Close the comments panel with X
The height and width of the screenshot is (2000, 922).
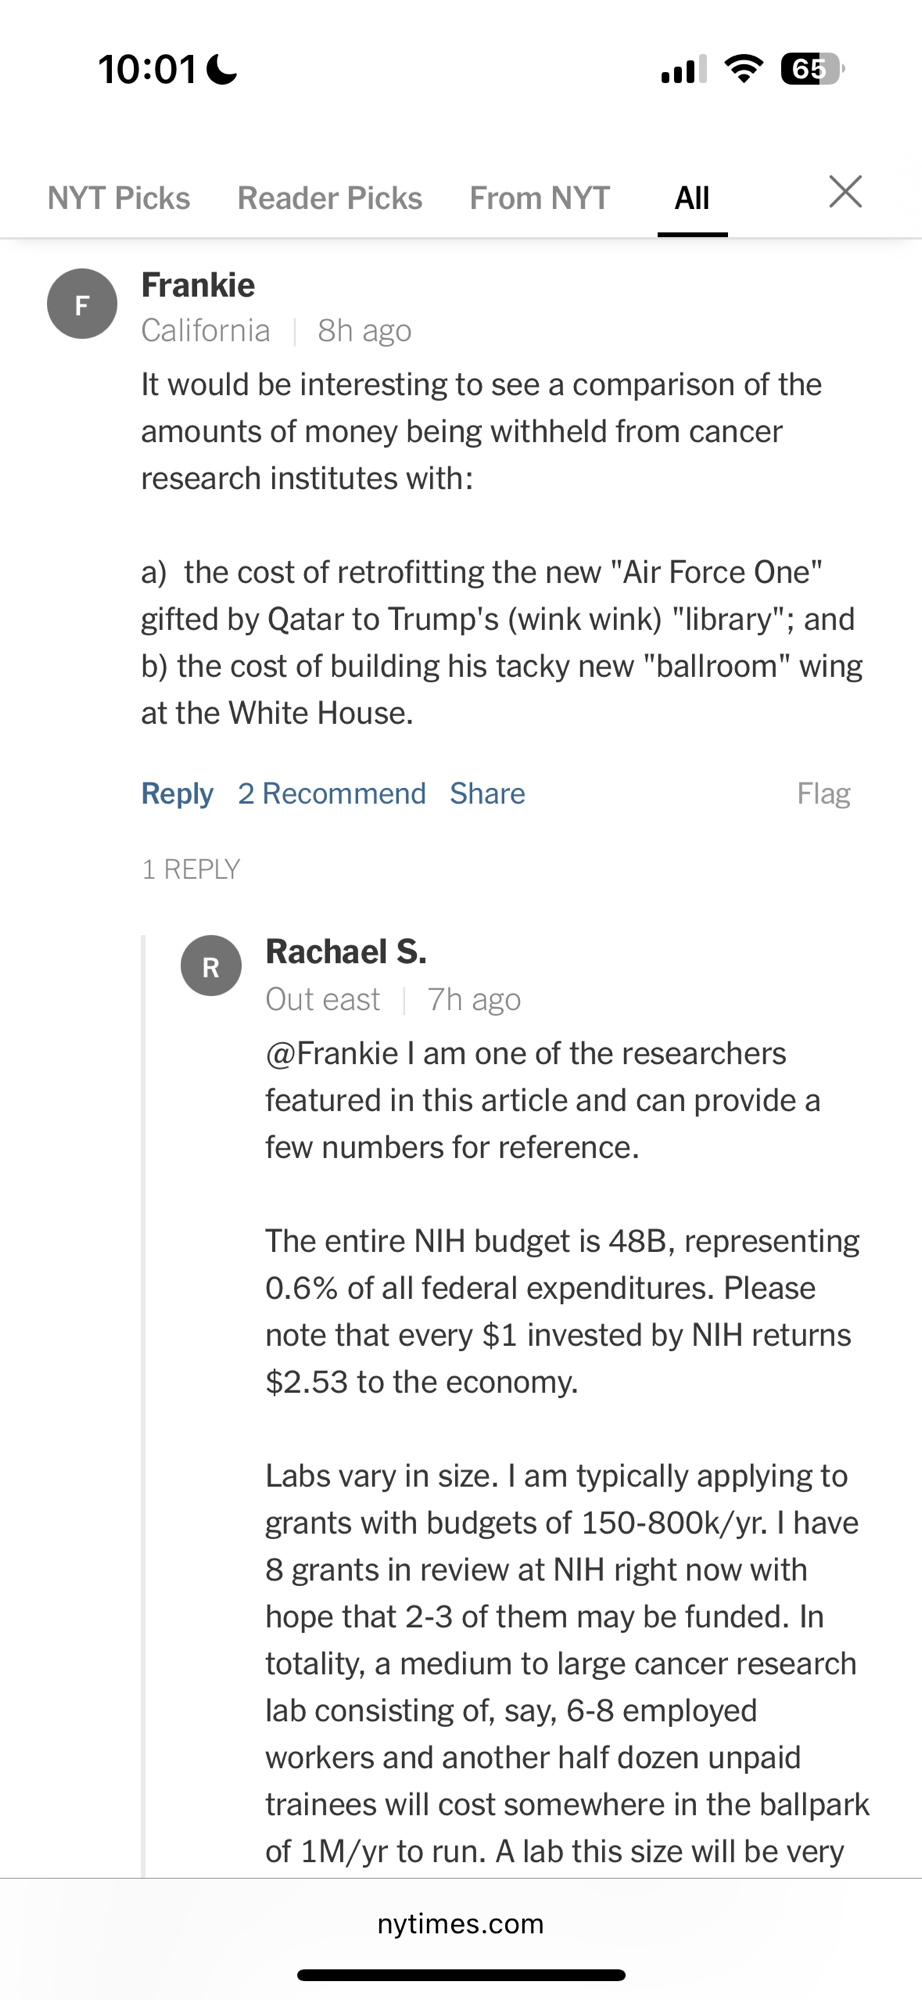845,191
